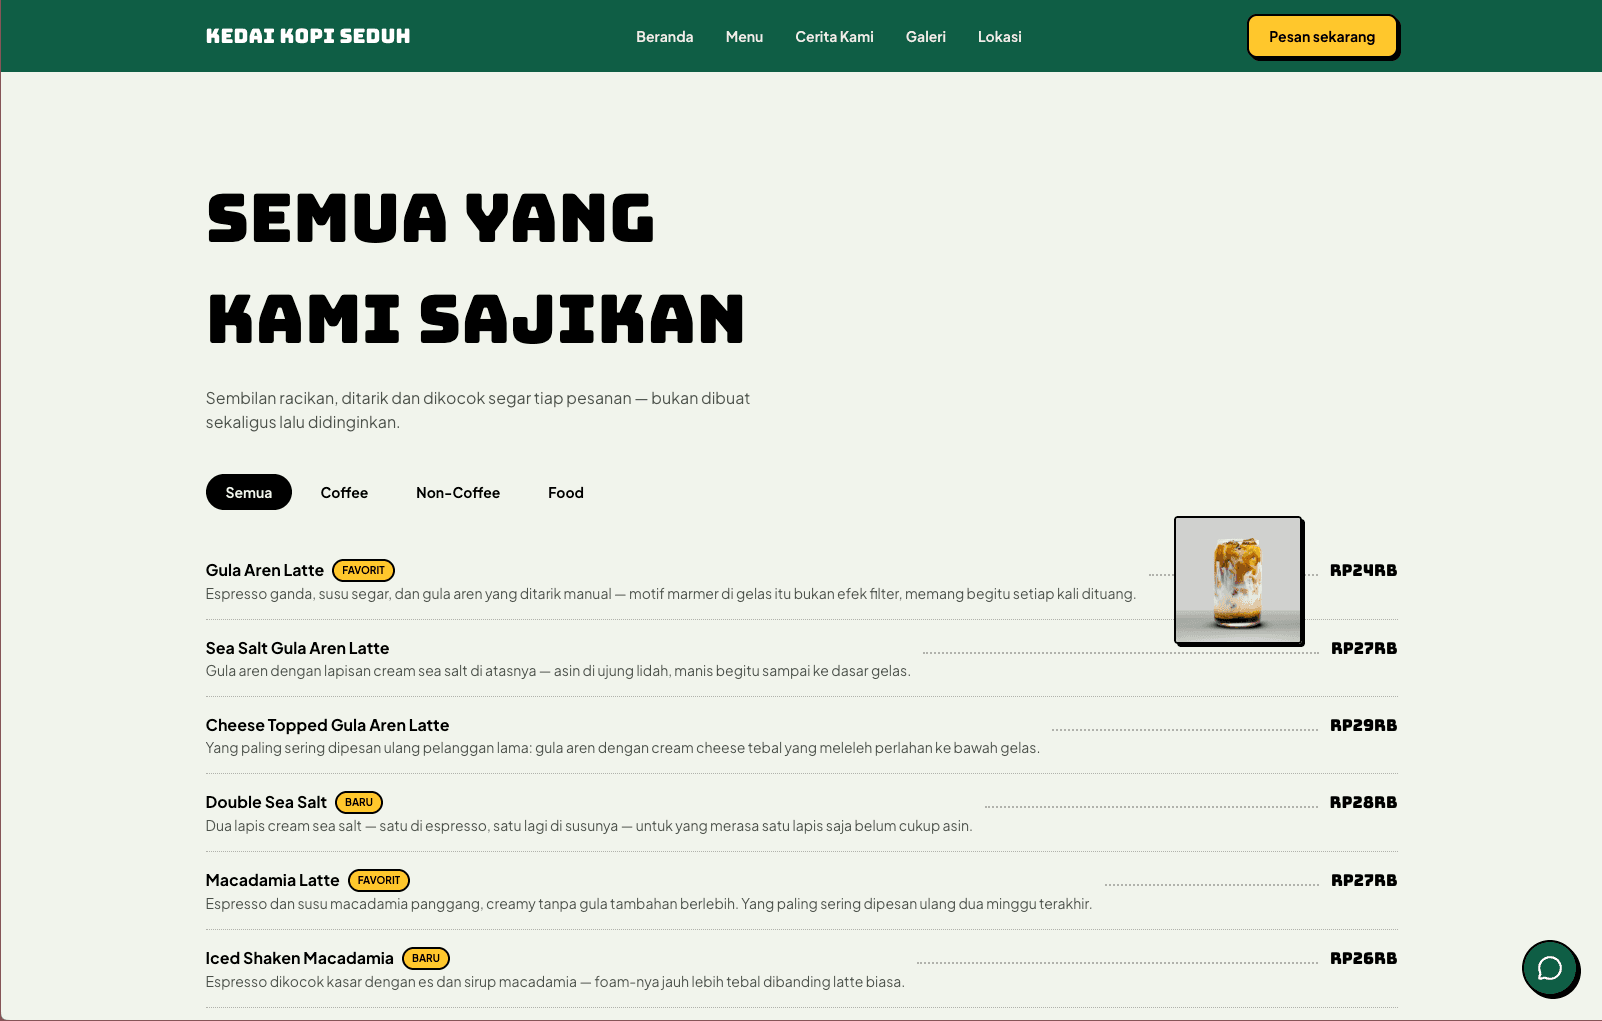Open Cerita Kami page
This screenshot has width=1602, height=1021.
point(834,37)
